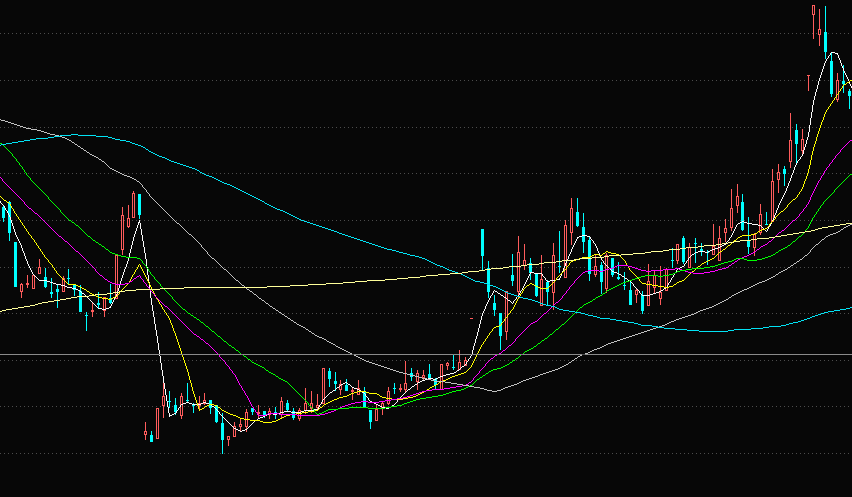Select the horizontal white price reference line

426,355
